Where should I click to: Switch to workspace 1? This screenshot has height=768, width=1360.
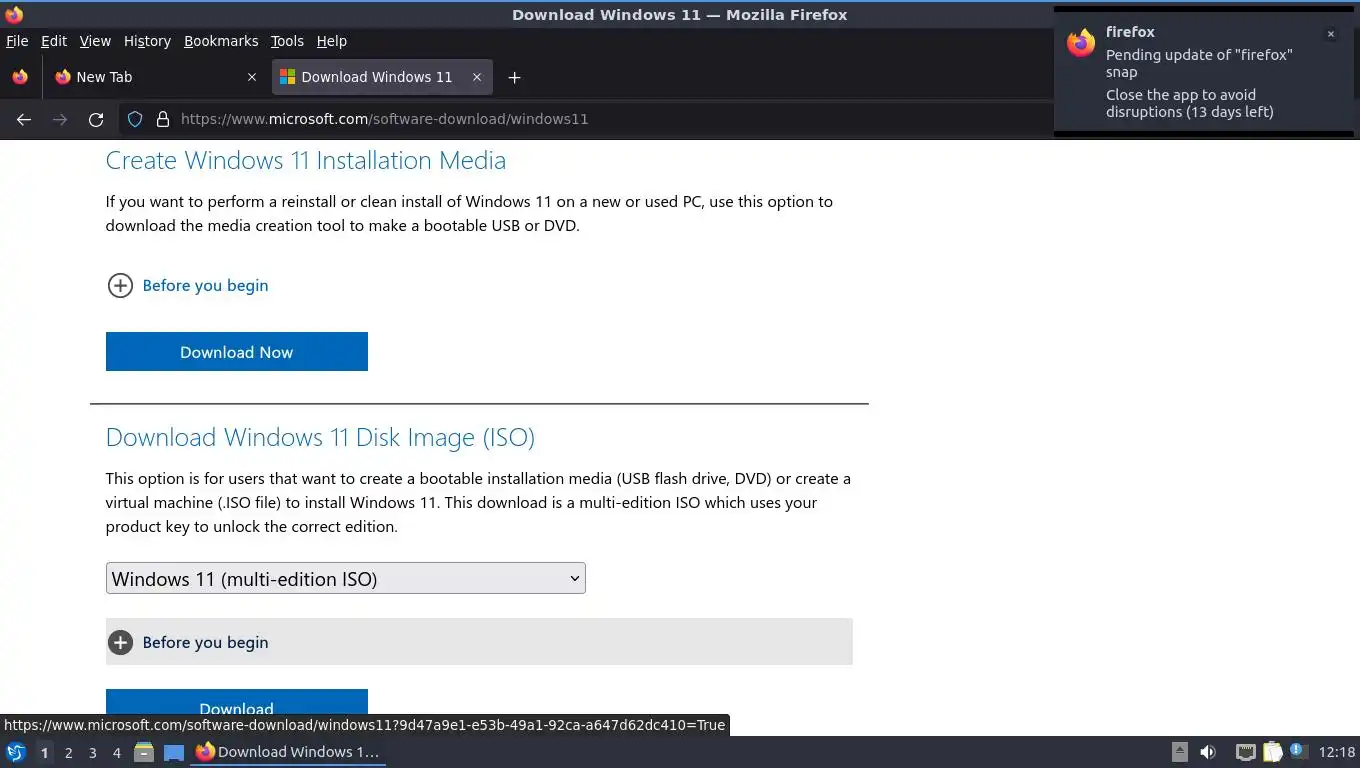pyautogui.click(x=44, y=753)
